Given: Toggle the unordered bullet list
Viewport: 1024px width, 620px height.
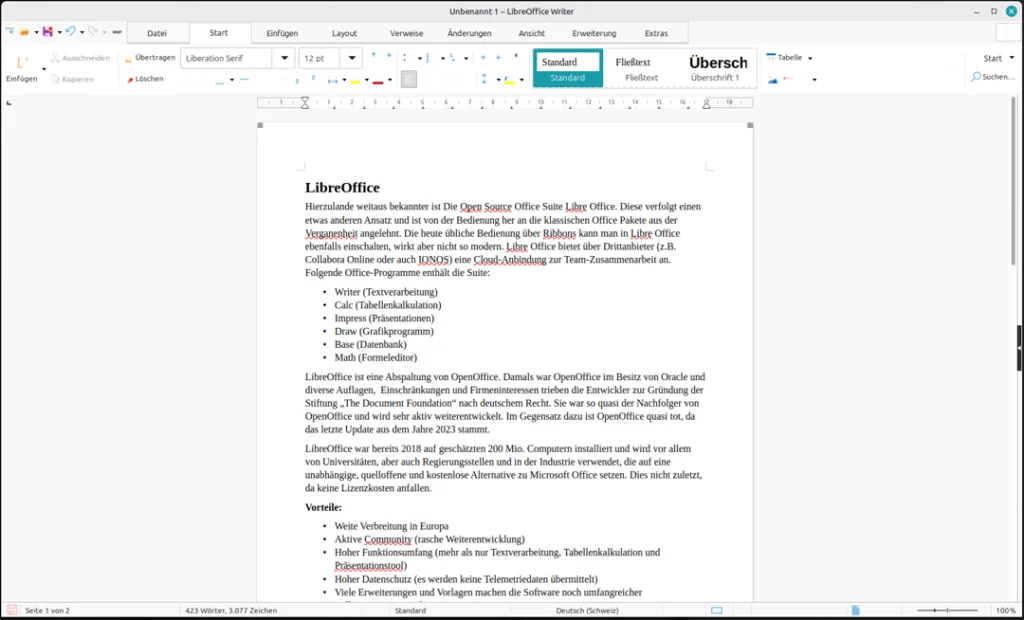Looking at the screenshot, I should point(406,57).
